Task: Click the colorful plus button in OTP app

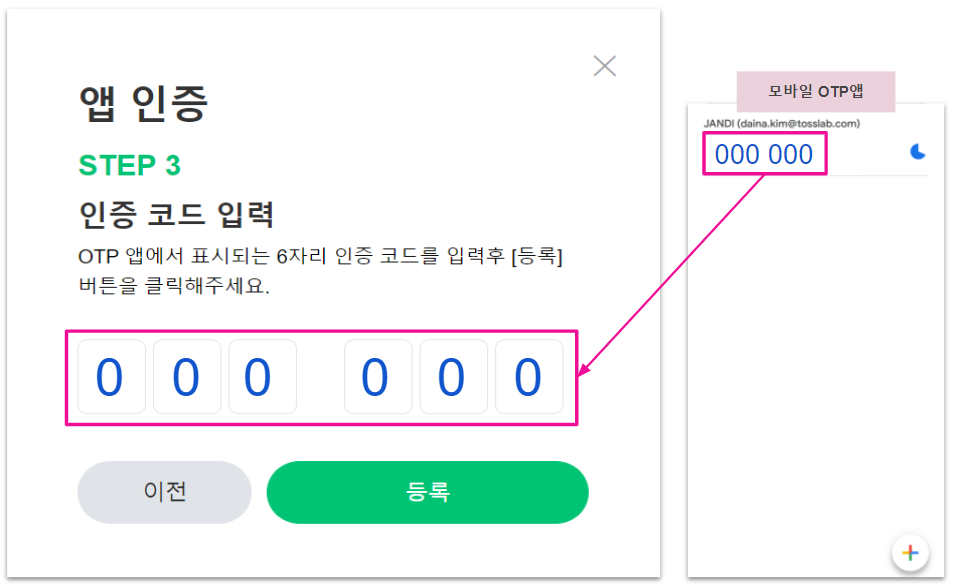Action: (x=910, y=552)
